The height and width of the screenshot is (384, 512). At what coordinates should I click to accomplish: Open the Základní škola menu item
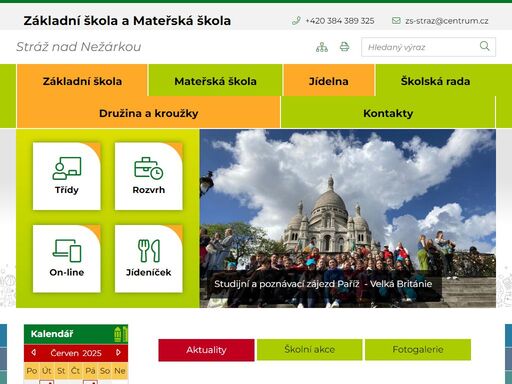82,81
